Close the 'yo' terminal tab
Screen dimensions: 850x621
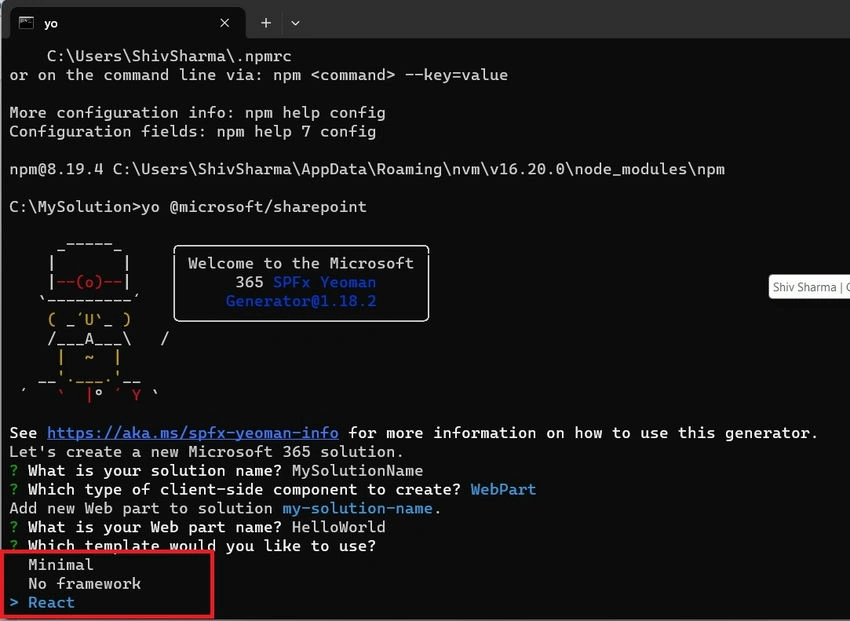pos(225,23)
